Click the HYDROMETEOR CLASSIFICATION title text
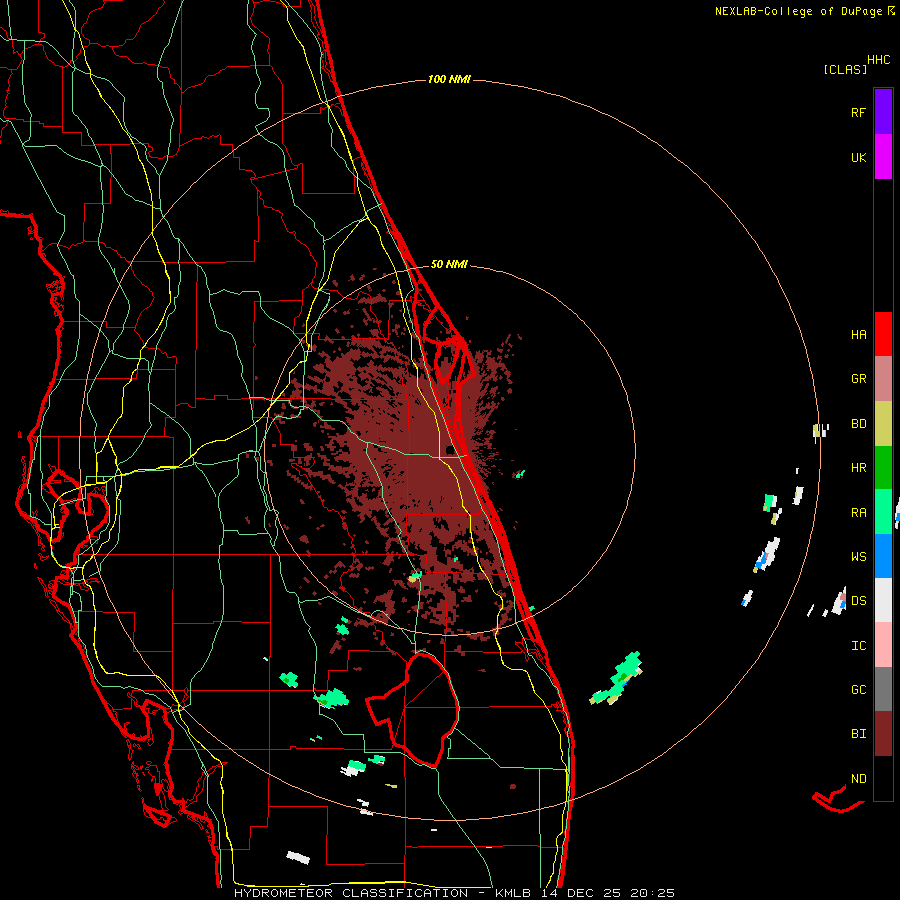This screenshot has width=900, height=900. [351, 893]
